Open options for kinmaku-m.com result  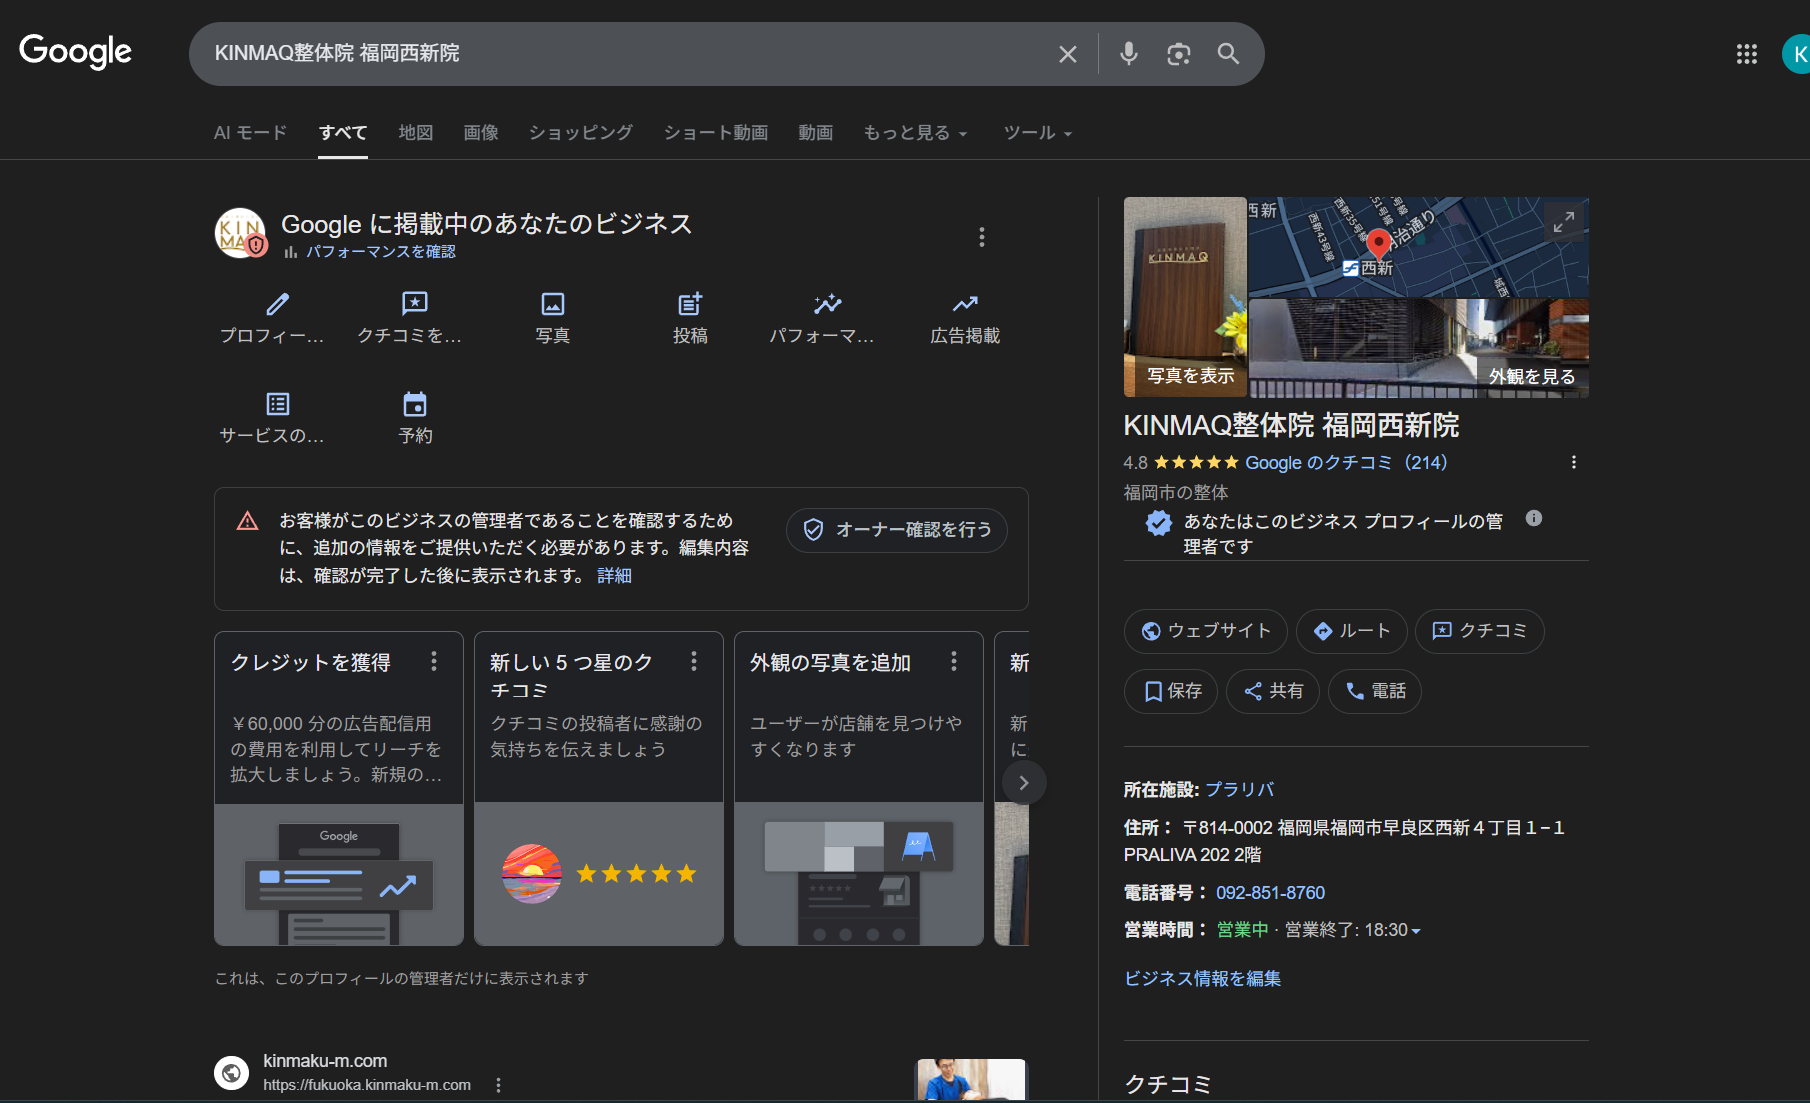[498, 1085]
